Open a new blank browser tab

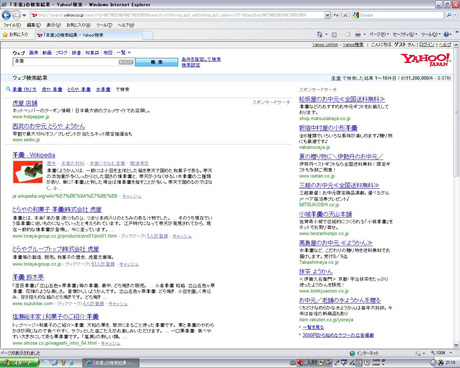pos(148,35)
